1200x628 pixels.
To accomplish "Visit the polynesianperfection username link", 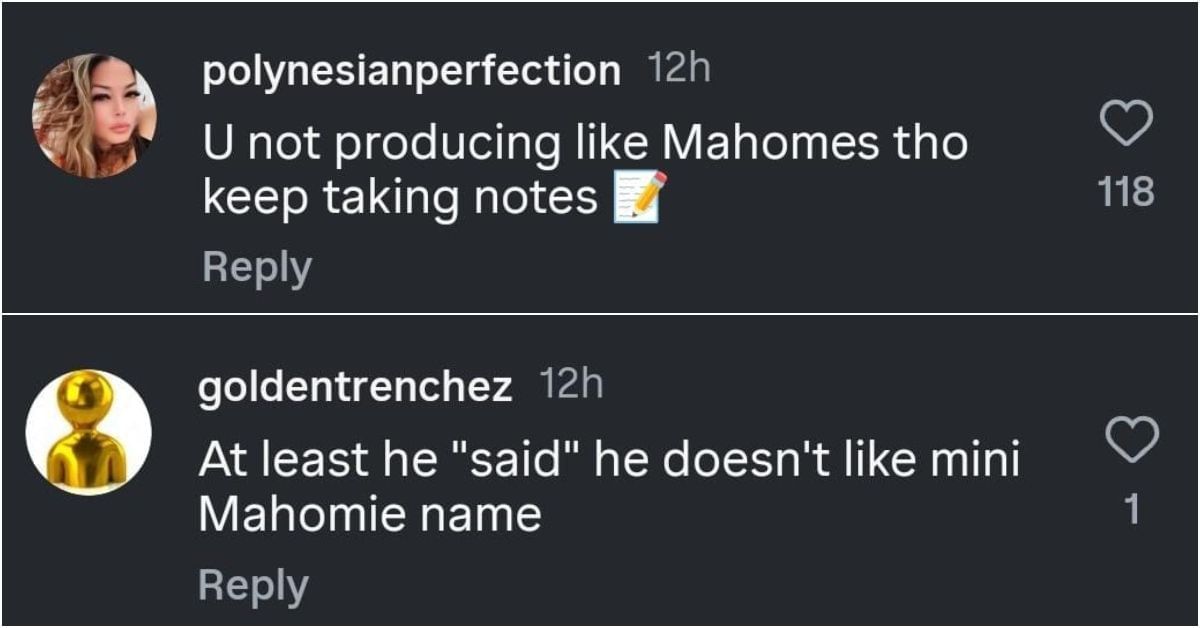I will 411,72.
